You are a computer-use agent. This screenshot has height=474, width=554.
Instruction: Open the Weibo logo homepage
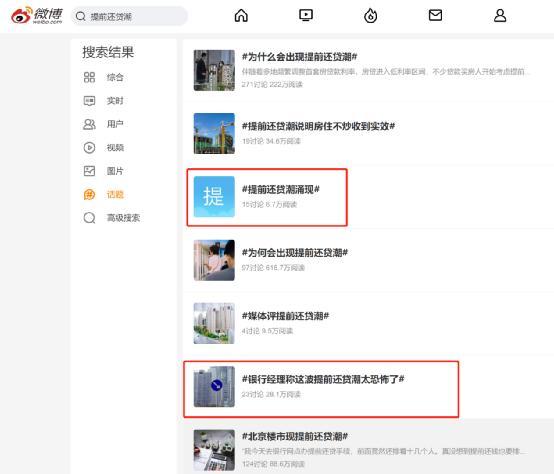[36, 16]
